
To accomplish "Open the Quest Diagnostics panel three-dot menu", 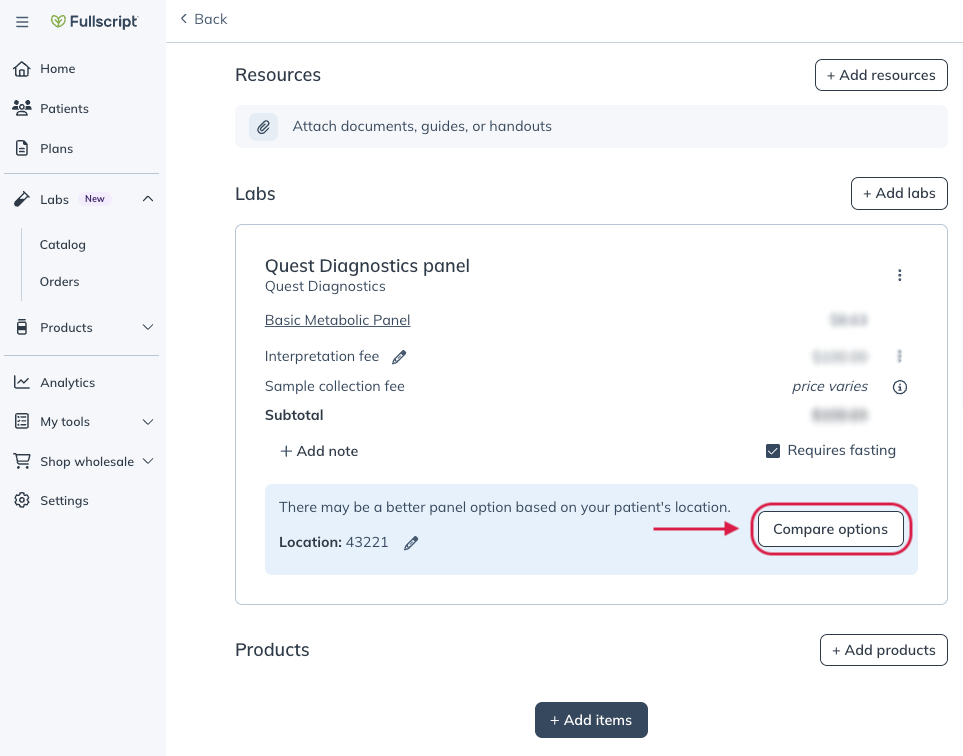I will [900, 275].
